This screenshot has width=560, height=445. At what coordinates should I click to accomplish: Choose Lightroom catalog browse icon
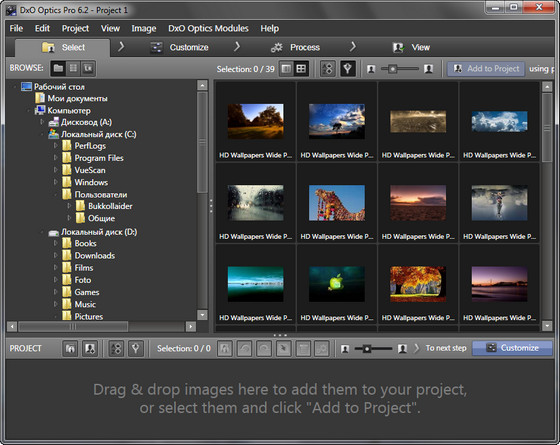click(88, 68)
